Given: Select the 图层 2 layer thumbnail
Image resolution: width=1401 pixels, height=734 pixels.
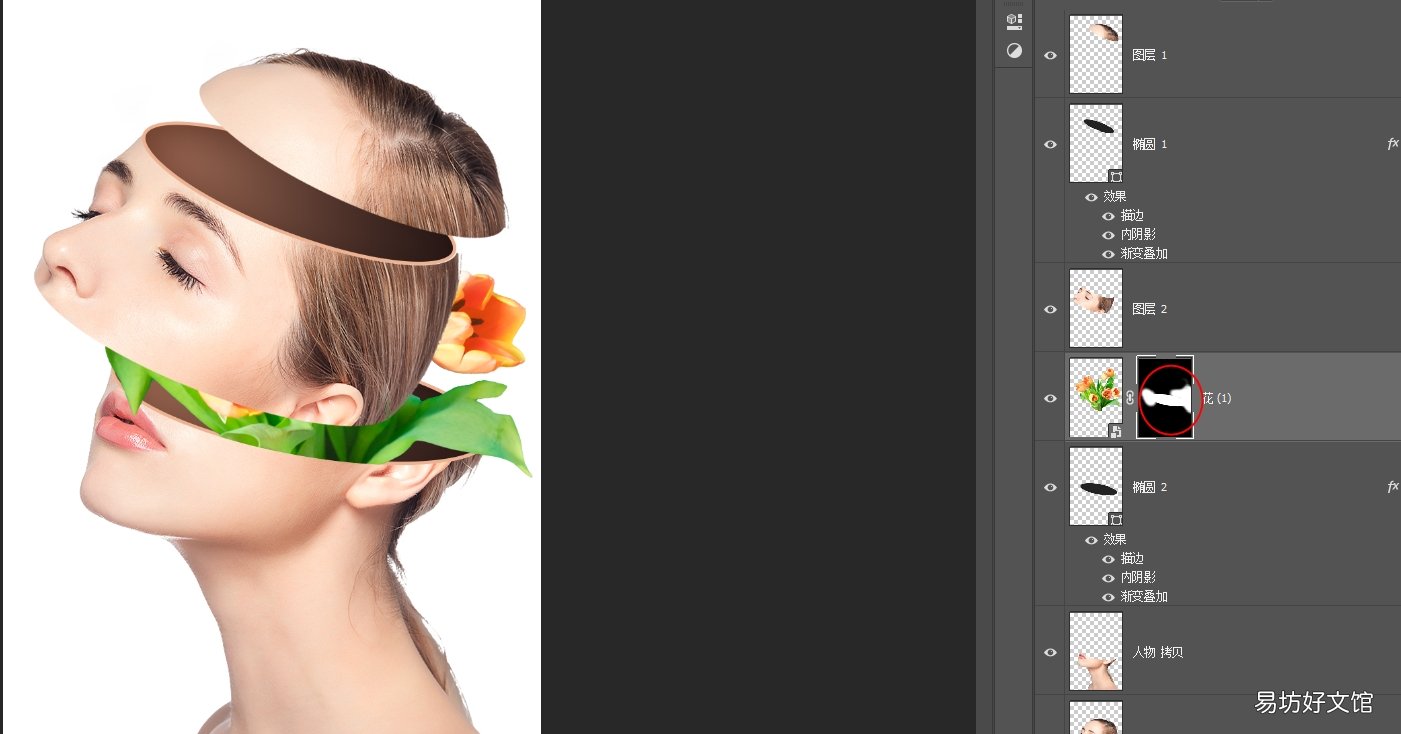Looking at the screenshot, I should coord(1096,308).
